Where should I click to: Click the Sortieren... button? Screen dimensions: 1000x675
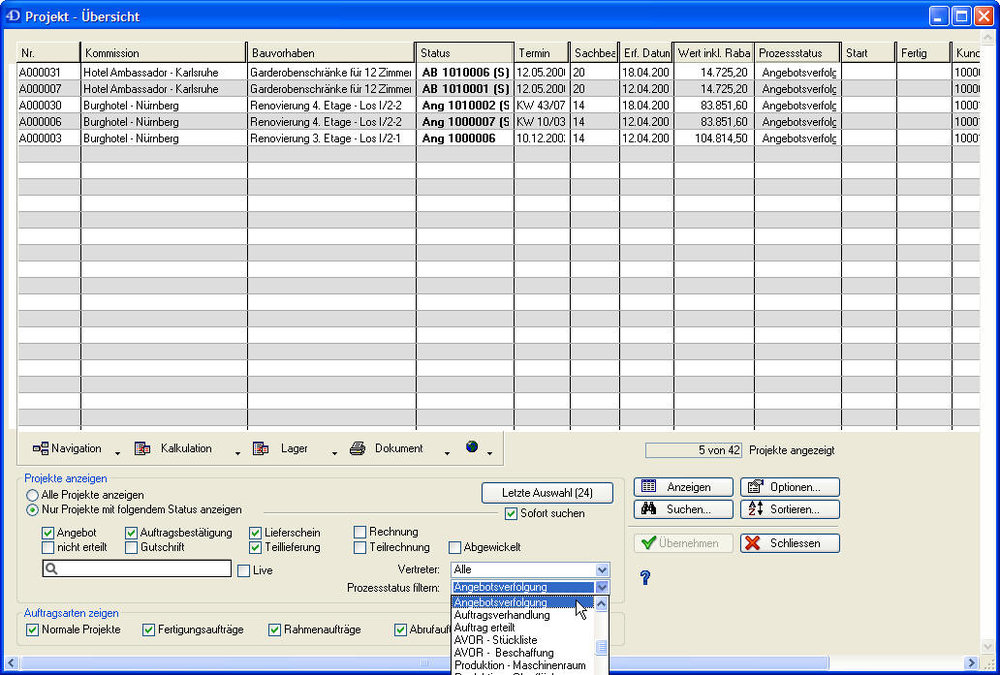tap(790, 509)
